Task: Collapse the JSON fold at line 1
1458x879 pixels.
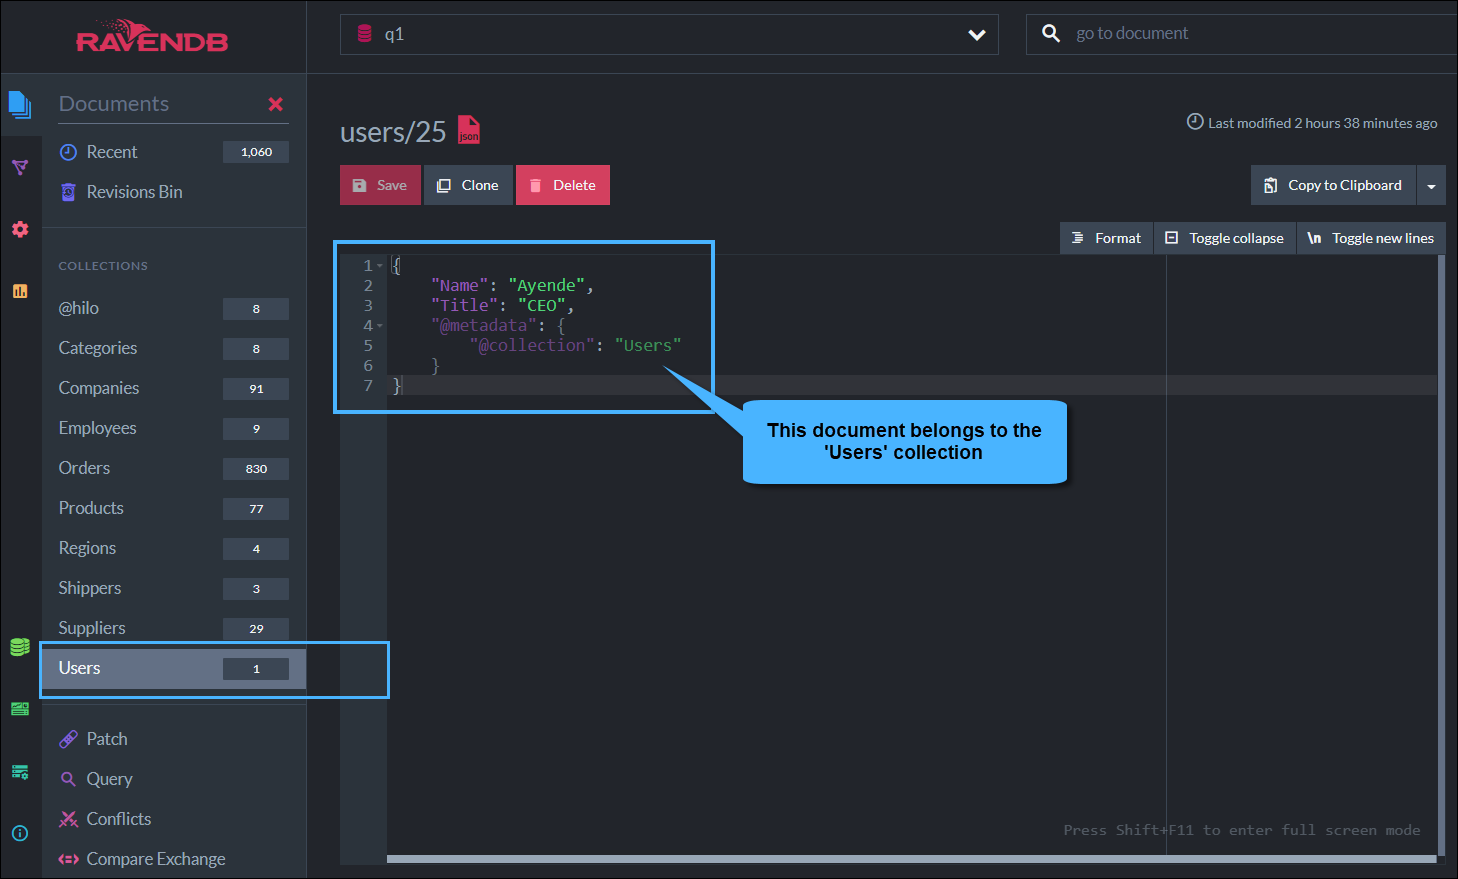Action: point(380,266)
